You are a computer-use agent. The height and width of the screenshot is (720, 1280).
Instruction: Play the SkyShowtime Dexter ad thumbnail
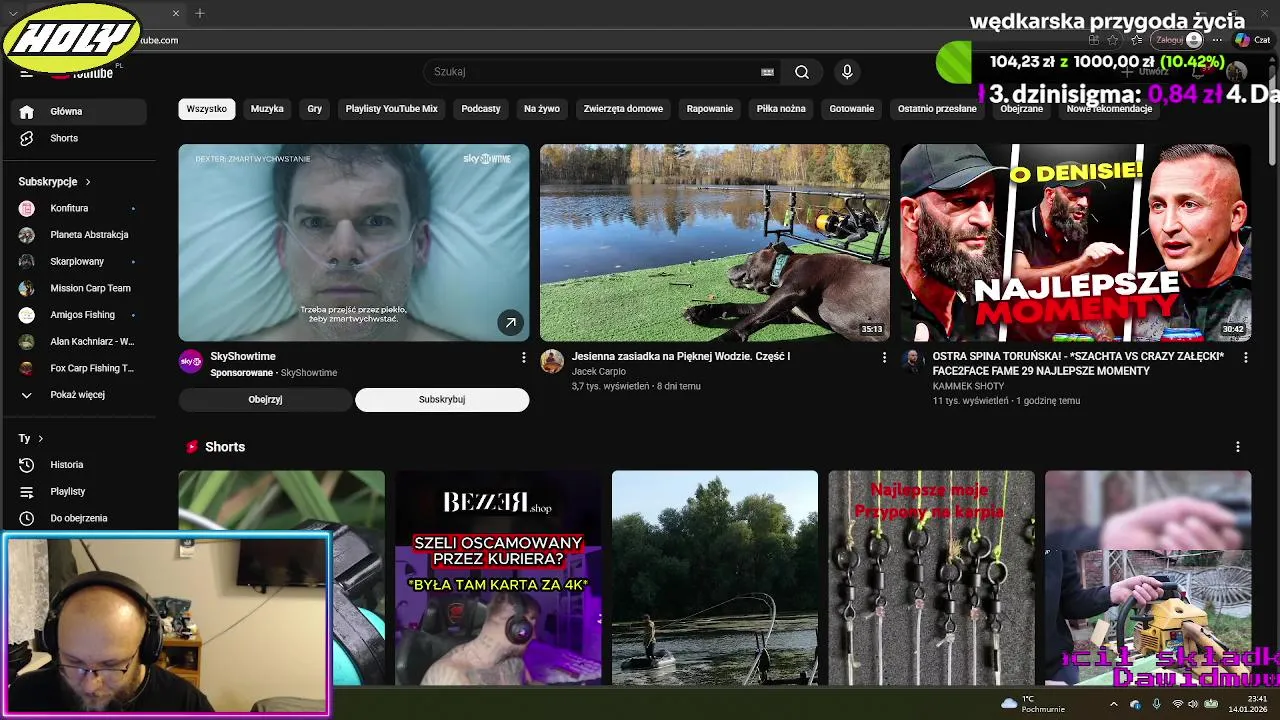pos(354,243)
